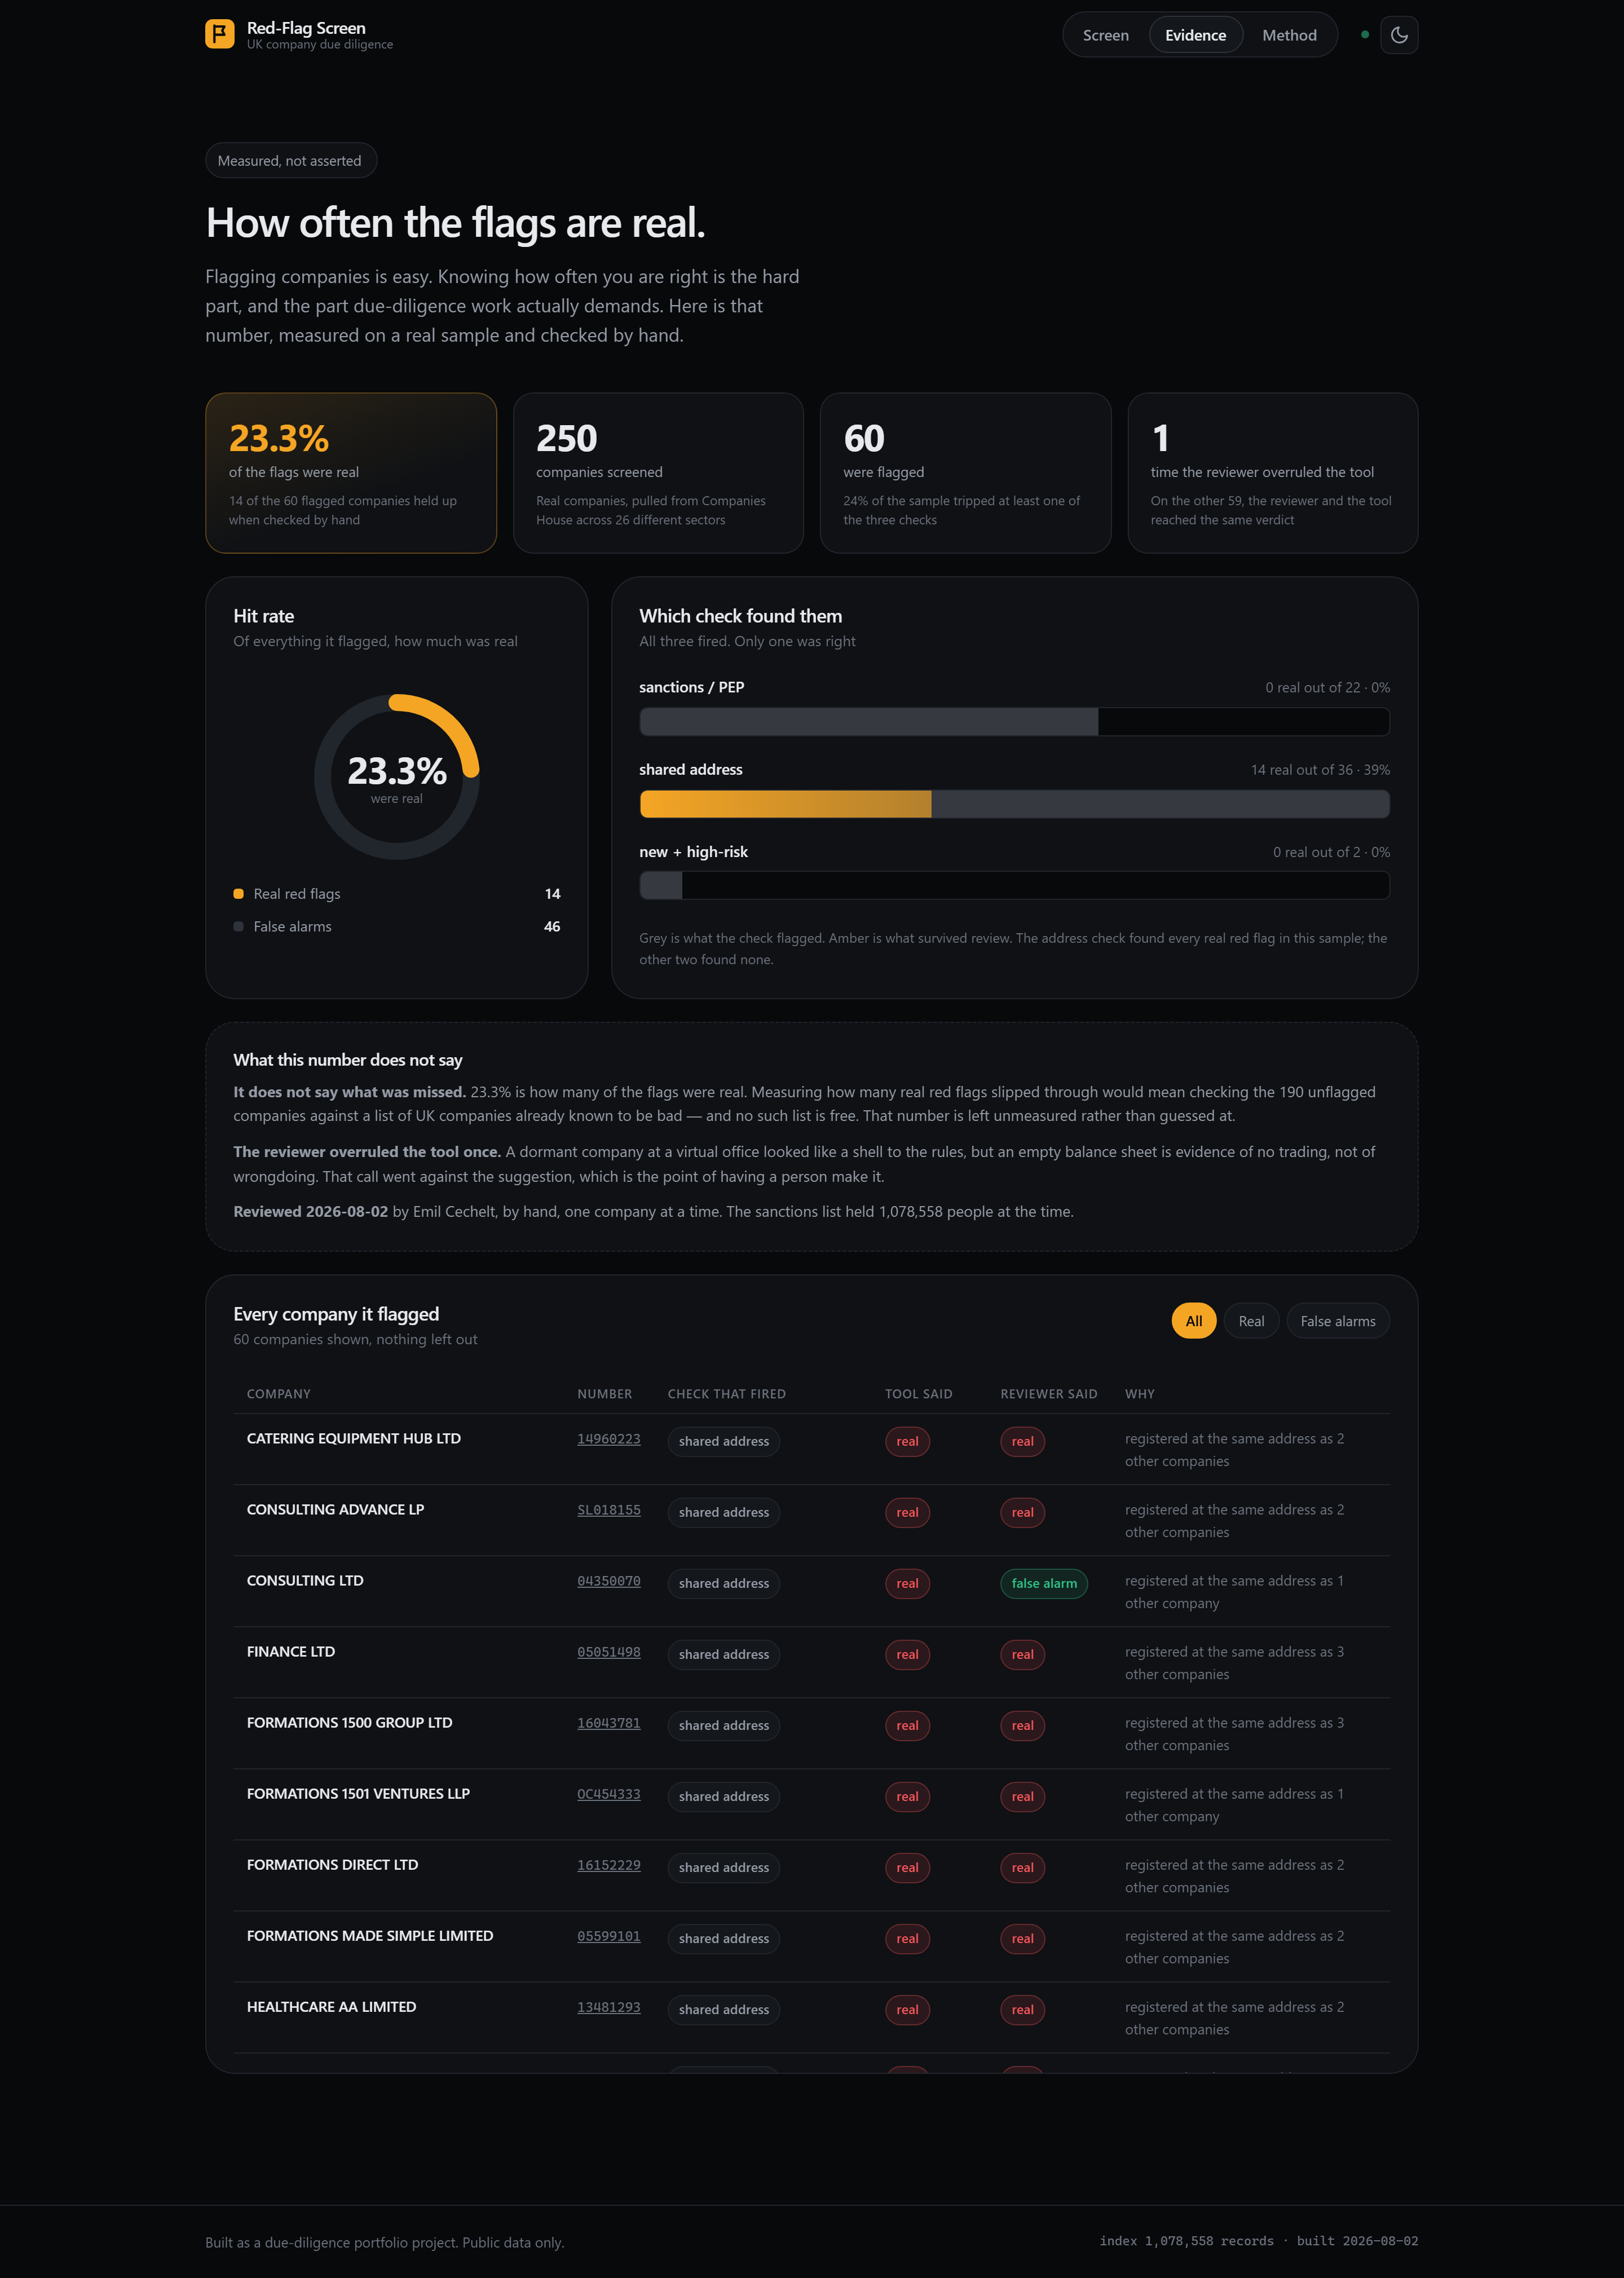This screenshot has width=1624, height=2278.
Task: Click the new + high-risk progress bar
Action: 1014,885
